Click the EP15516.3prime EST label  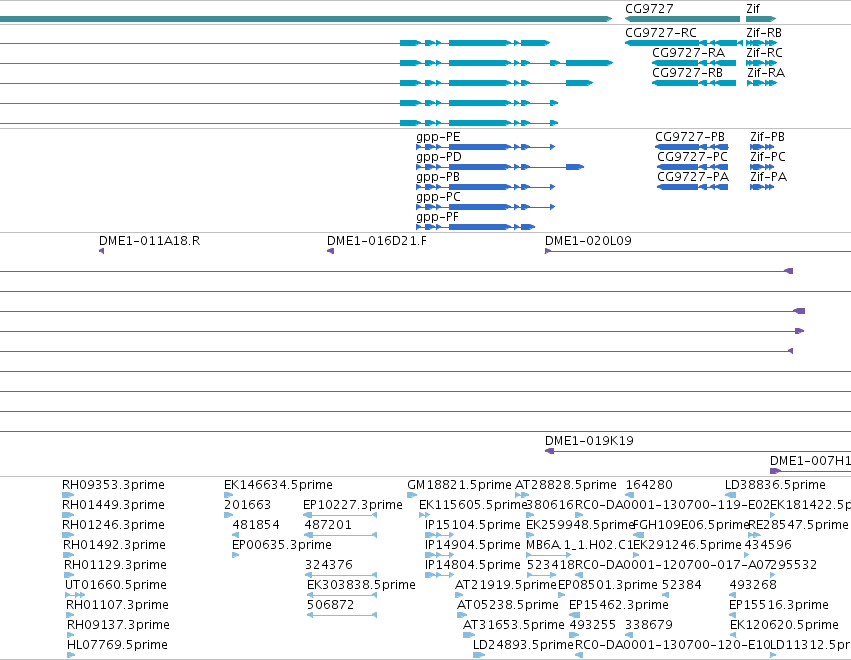point(779,605)
